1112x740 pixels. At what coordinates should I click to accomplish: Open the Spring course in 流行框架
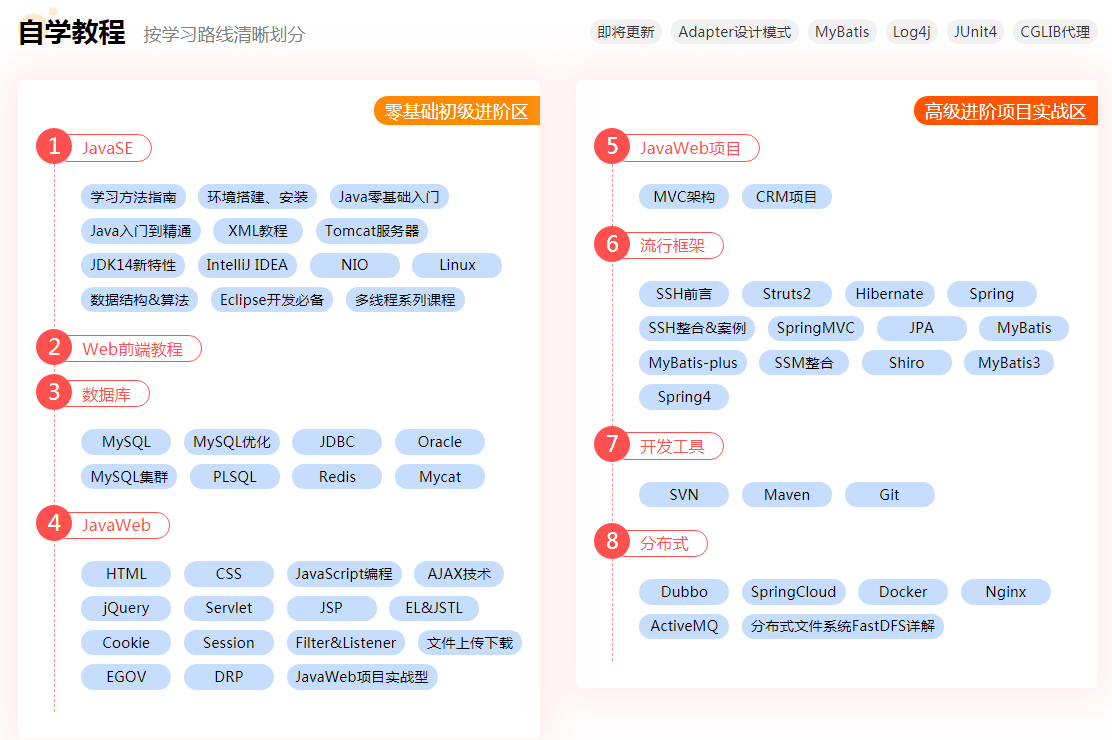point(991,293)
